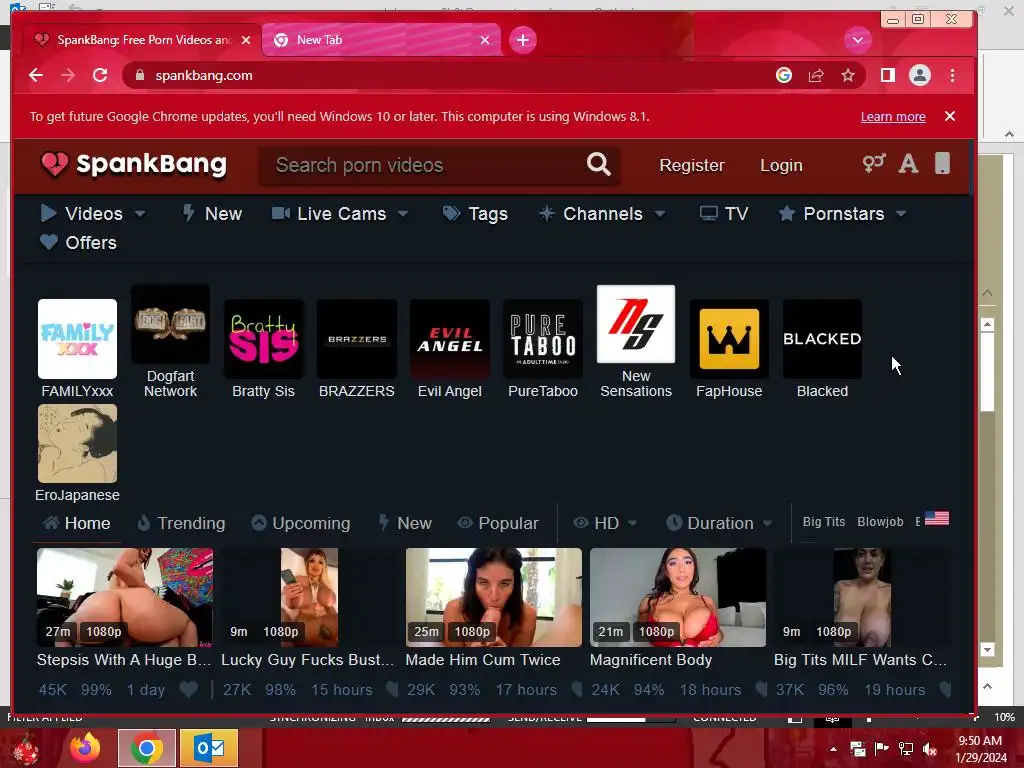Select the Upcoming filter tab
Screen dimensions: 1024x768
click(x=301, y=523)
